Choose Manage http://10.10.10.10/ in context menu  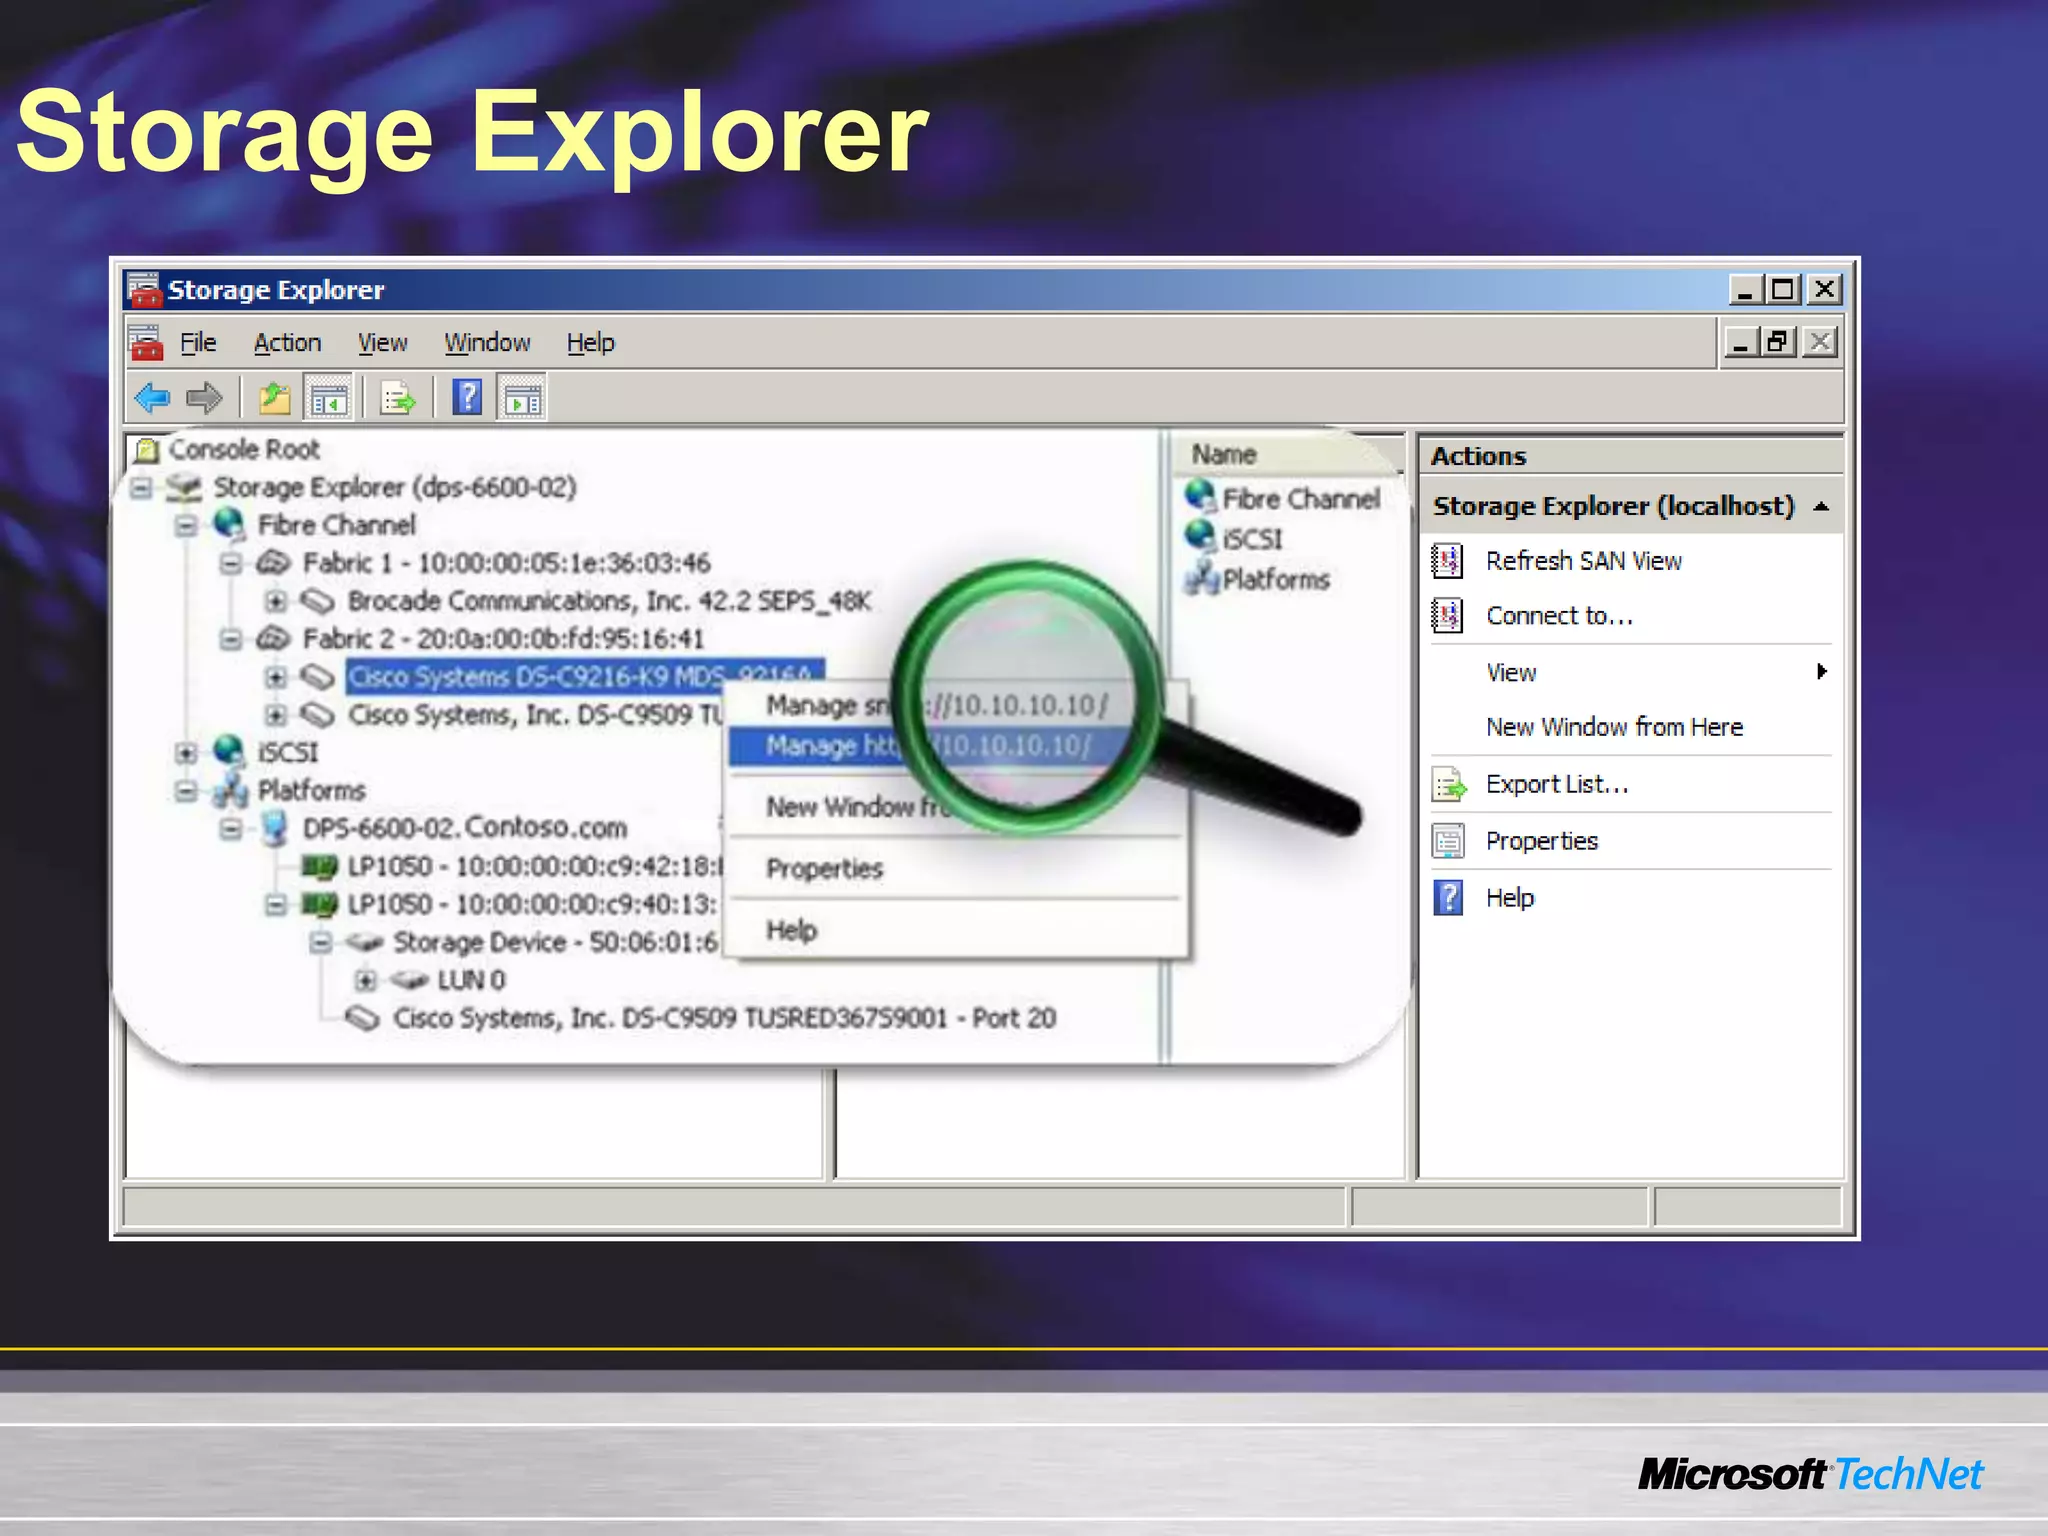point(957,746)
